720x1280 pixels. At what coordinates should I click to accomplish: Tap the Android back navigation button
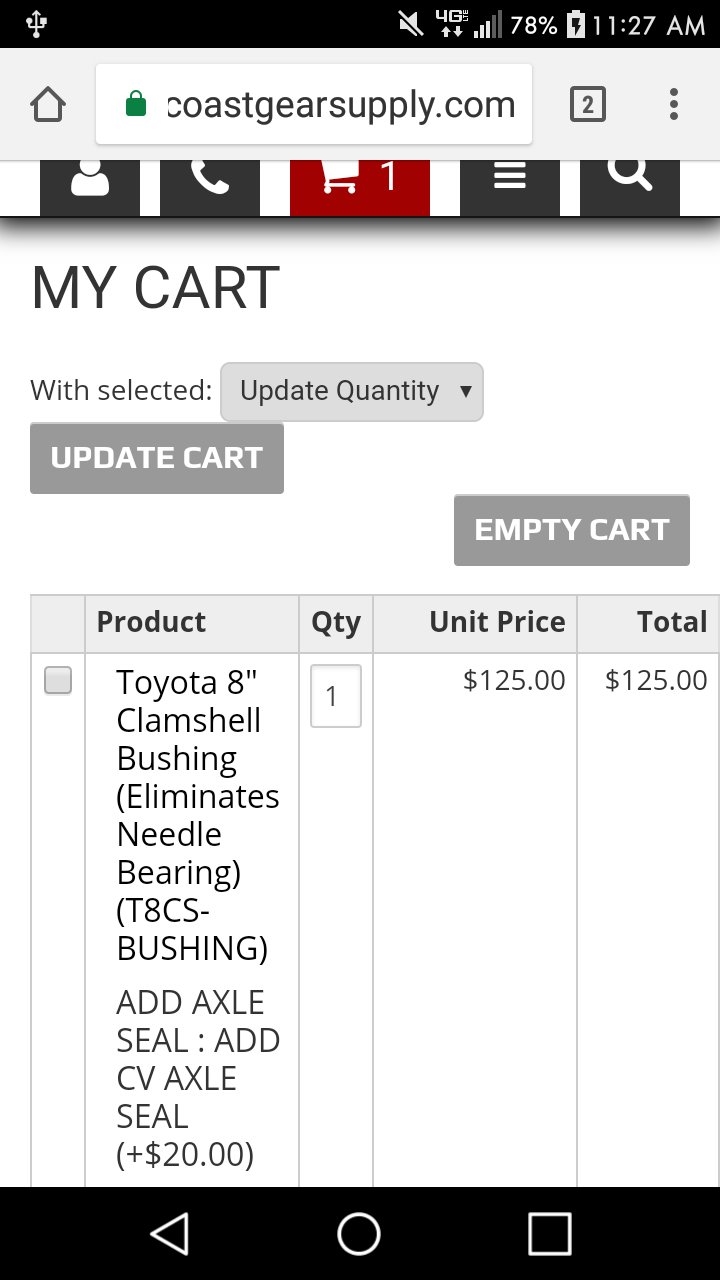tap(170, 1233)
